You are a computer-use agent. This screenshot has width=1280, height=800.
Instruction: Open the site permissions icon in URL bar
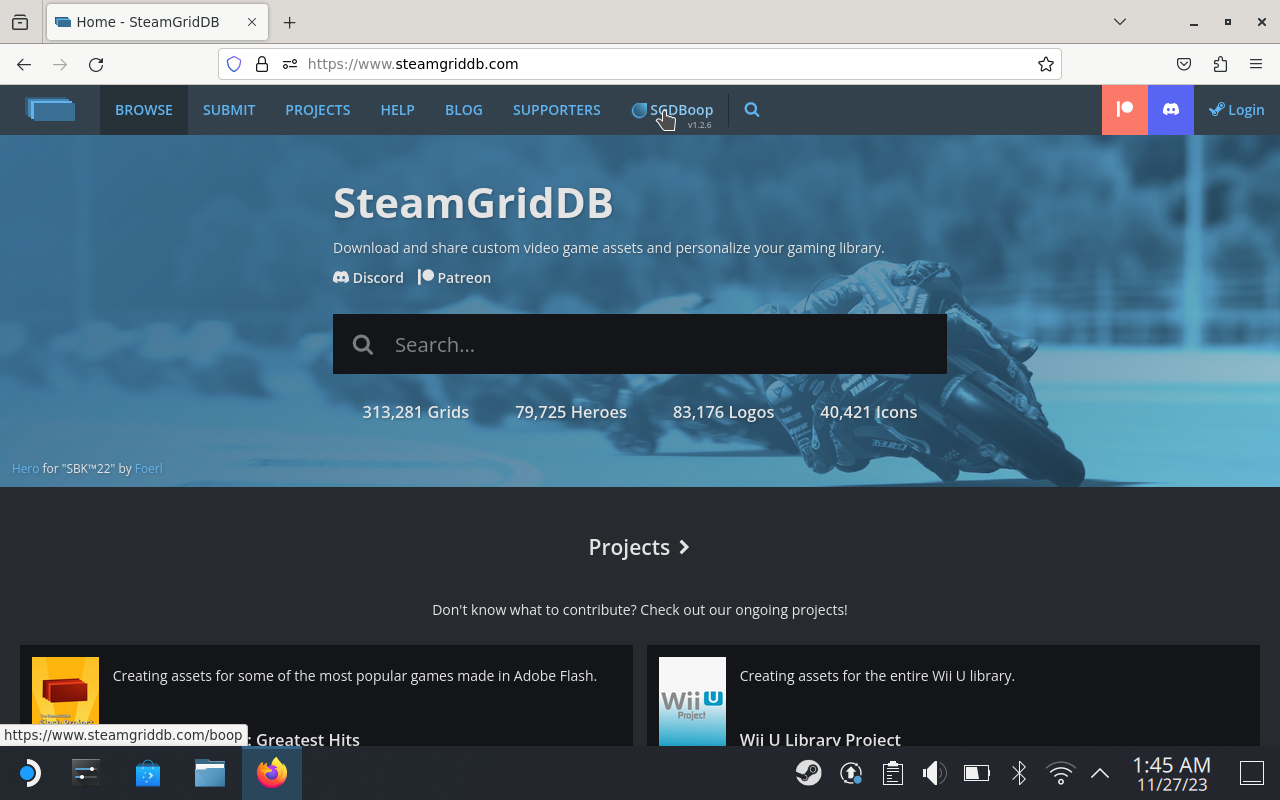click(290, 64)
